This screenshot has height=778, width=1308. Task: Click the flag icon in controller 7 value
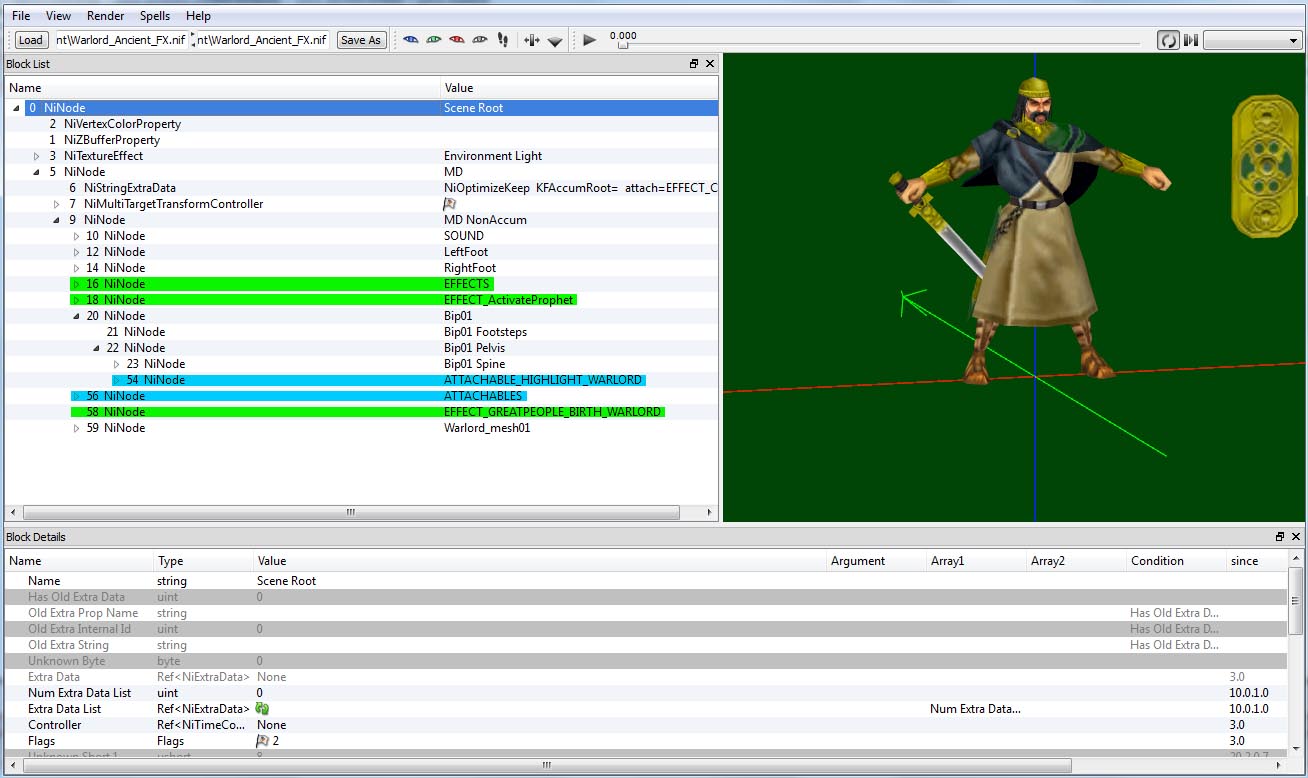click(x=450, y=204)
